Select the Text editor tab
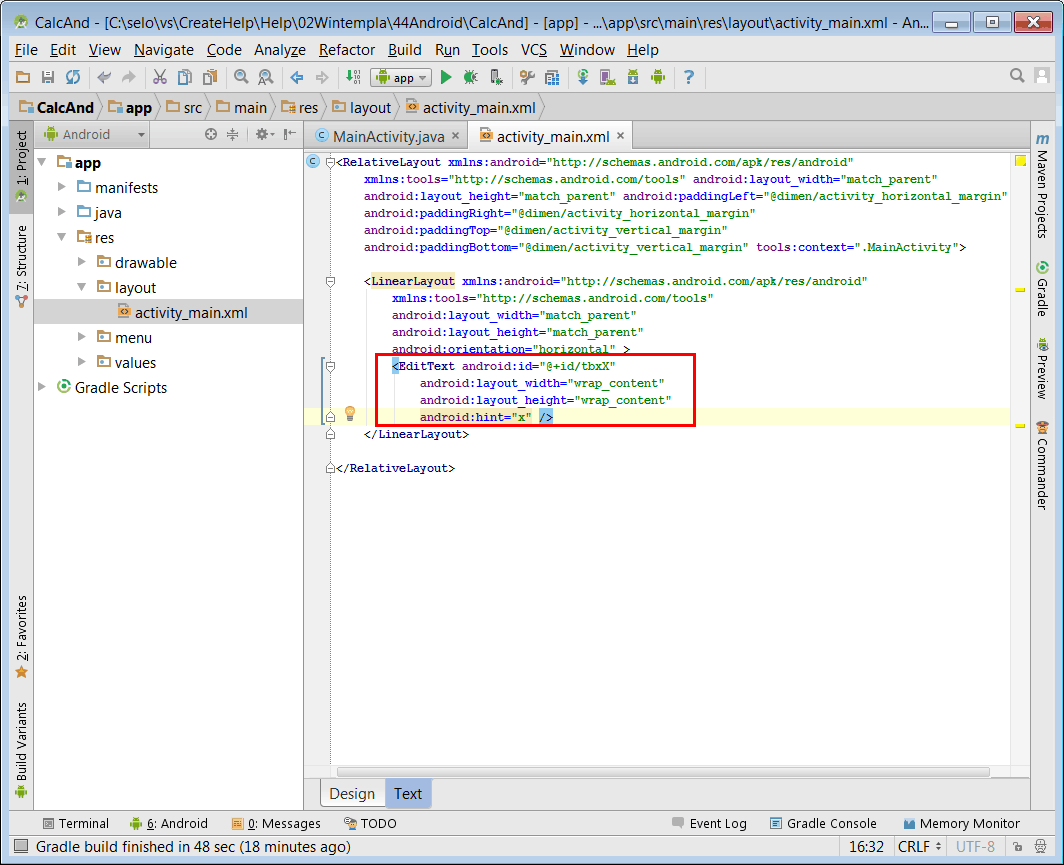 408,794
